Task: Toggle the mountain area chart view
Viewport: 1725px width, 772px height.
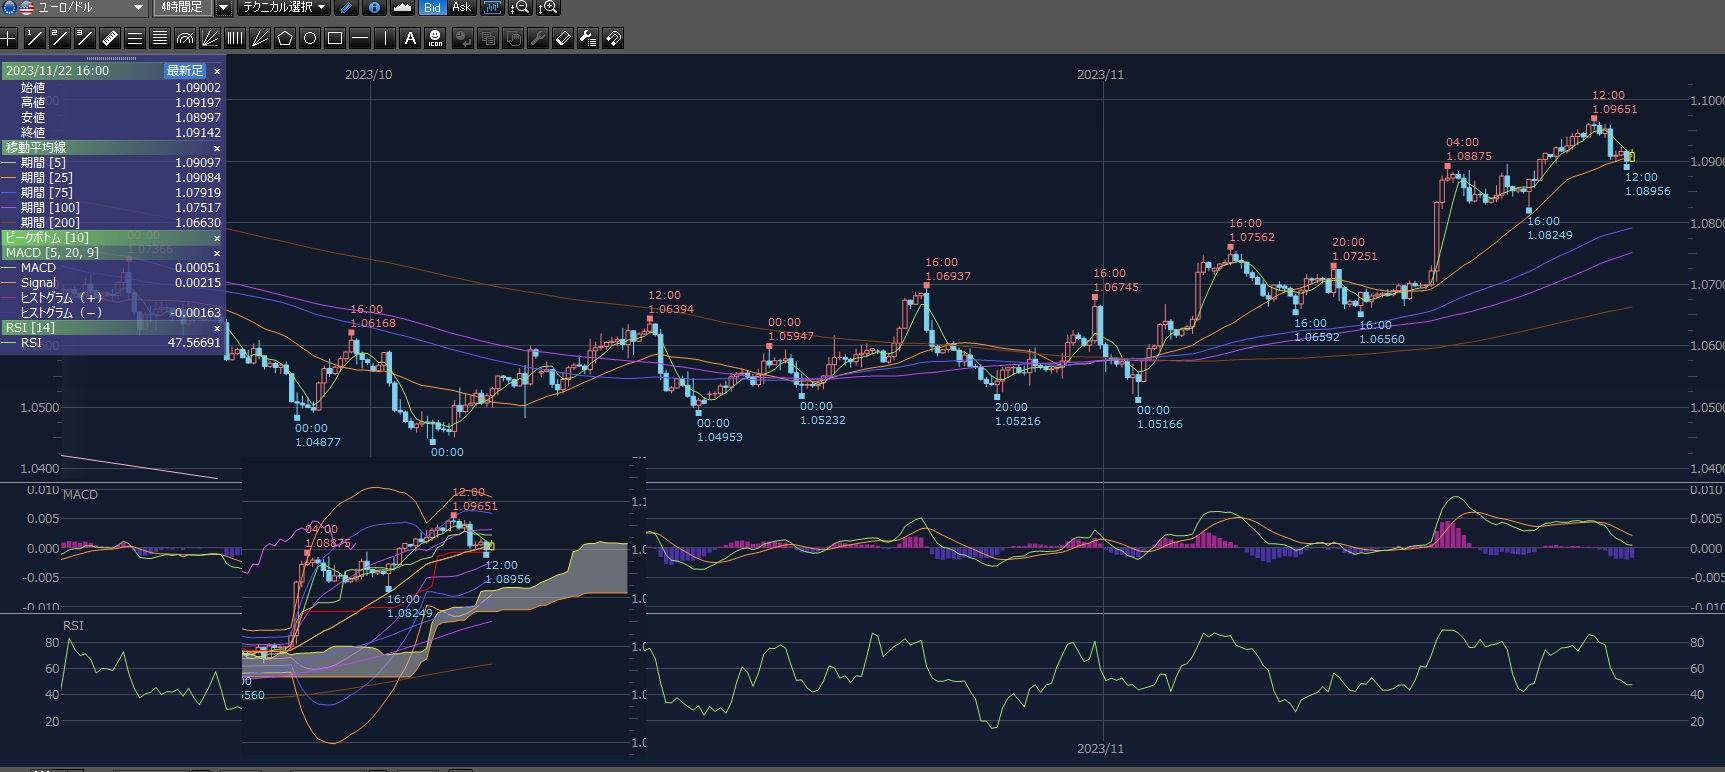Action: click(402, 8)
